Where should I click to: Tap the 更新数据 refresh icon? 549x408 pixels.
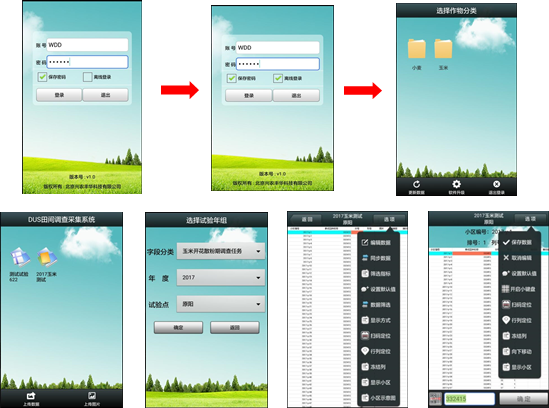[x=416, y=184]
